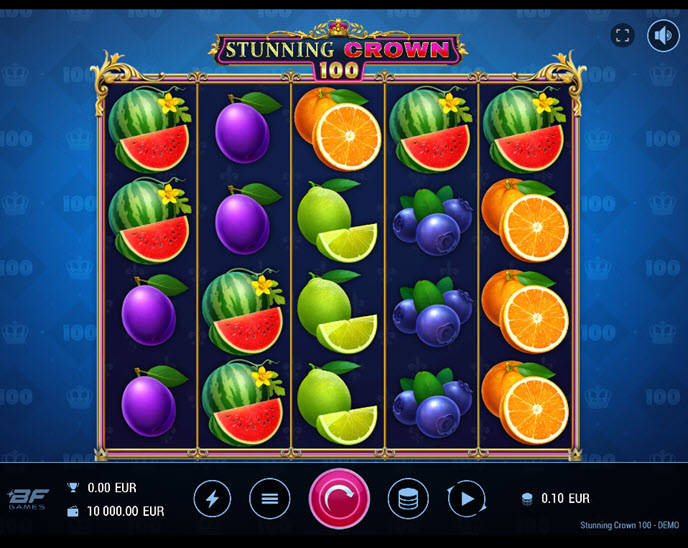The height and width of the screenshot is (548, 688).
Task: Start autoplay with the play arrow button
Action: click(x=466, y=499)
